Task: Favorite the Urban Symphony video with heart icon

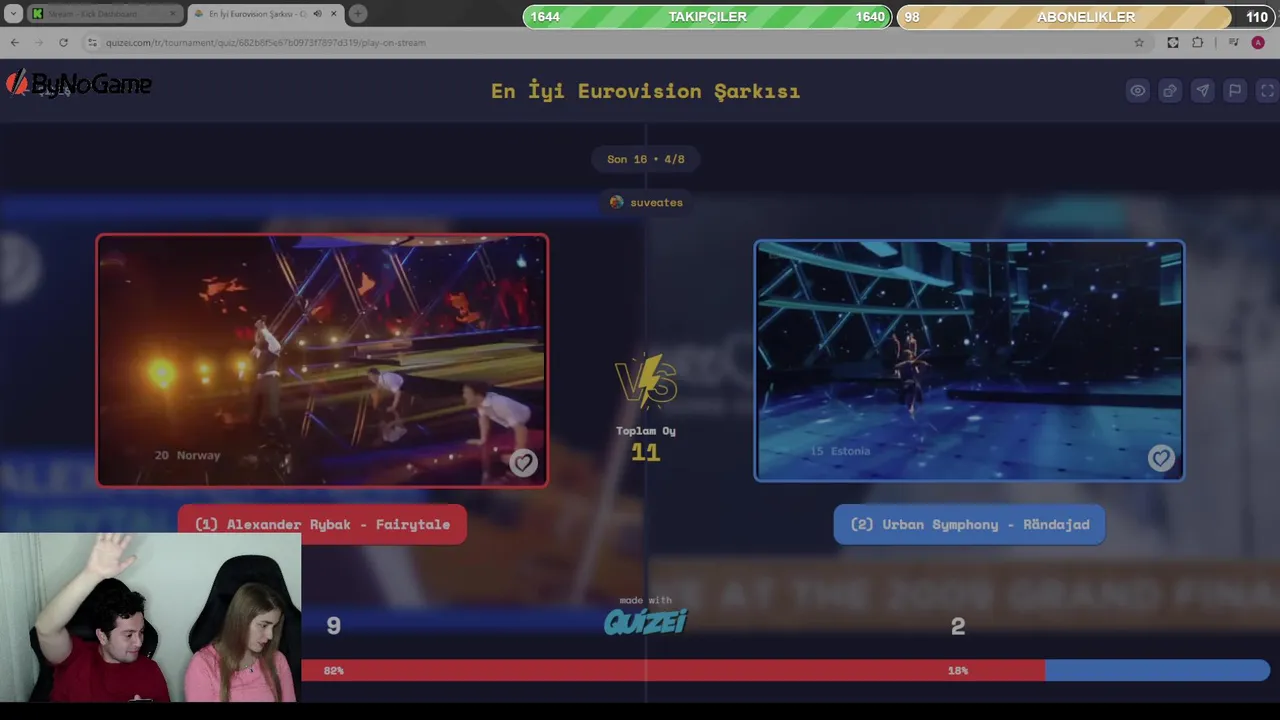Action: (1160, 458)
